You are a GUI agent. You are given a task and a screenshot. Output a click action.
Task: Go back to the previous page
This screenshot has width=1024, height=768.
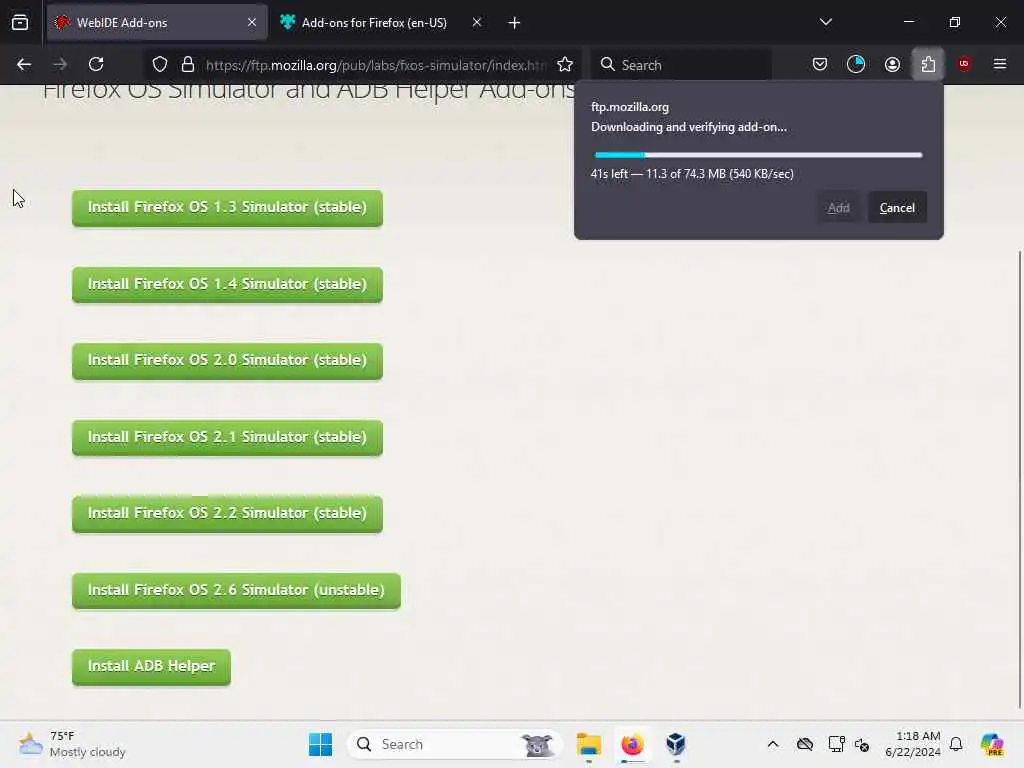(24, 64)
